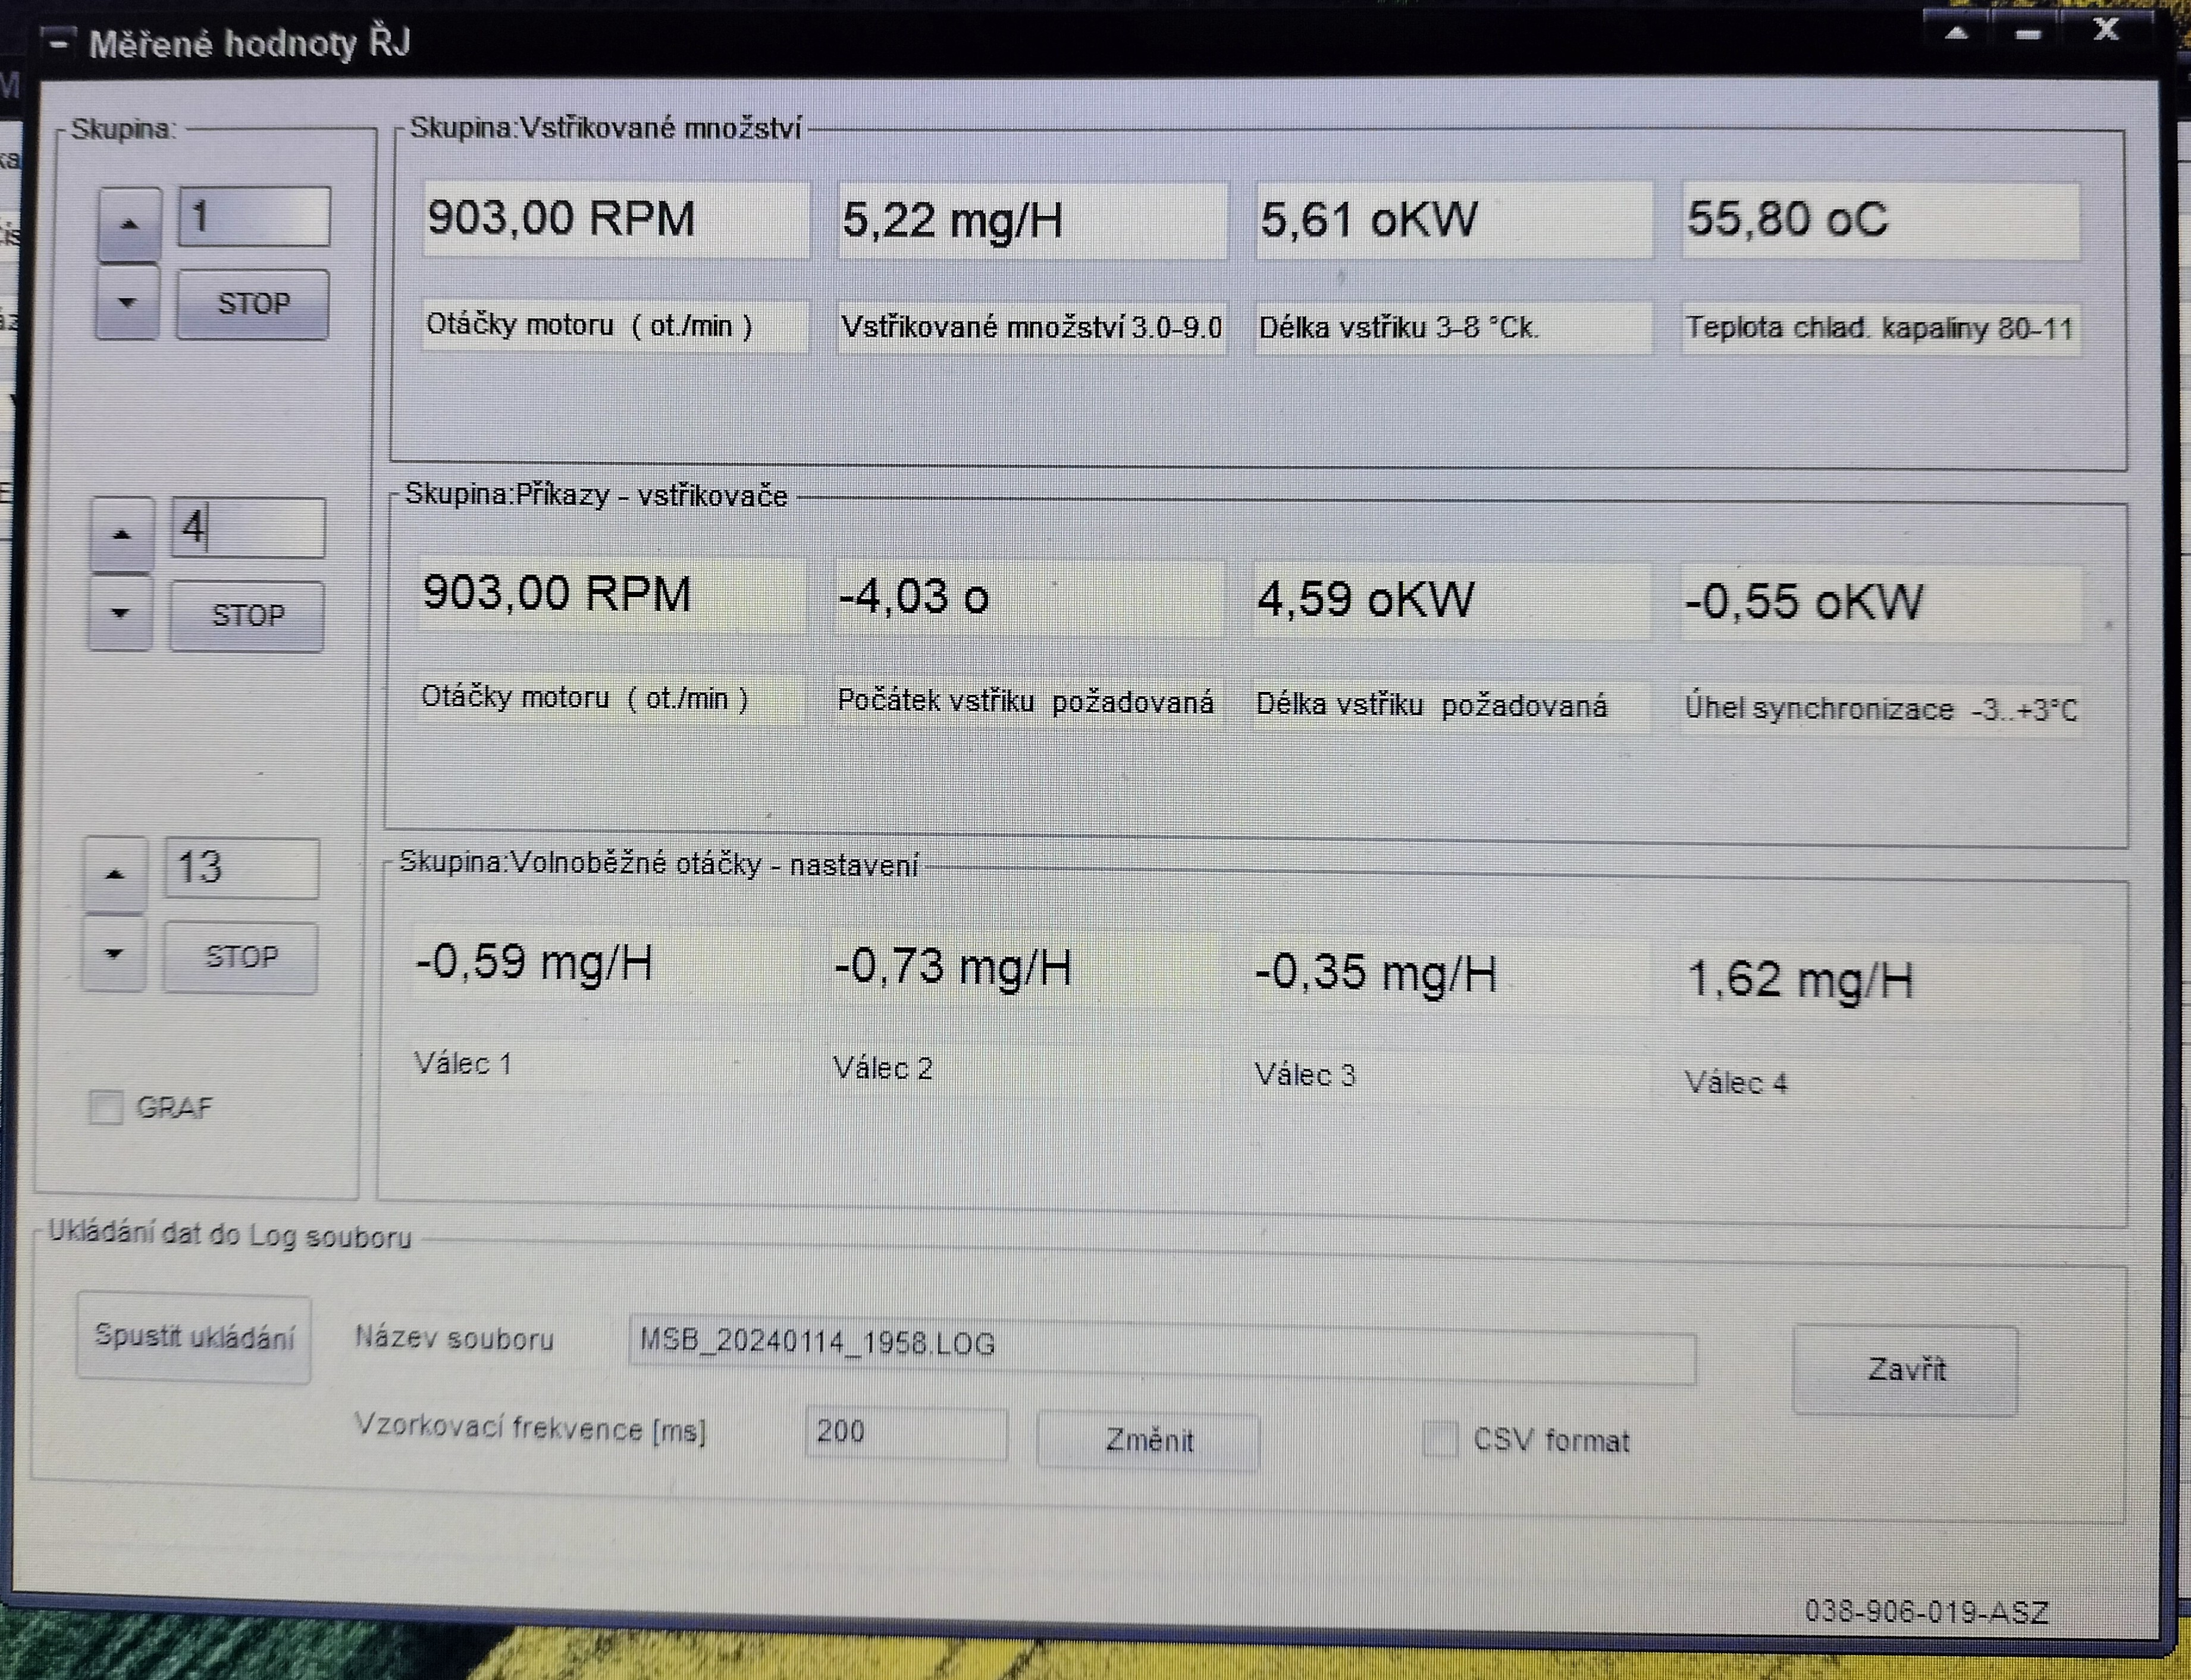This screenshot has width=2191, height=1680.
Task: Enable the GRAF checkbox
Action: [x=105, y=1108]
